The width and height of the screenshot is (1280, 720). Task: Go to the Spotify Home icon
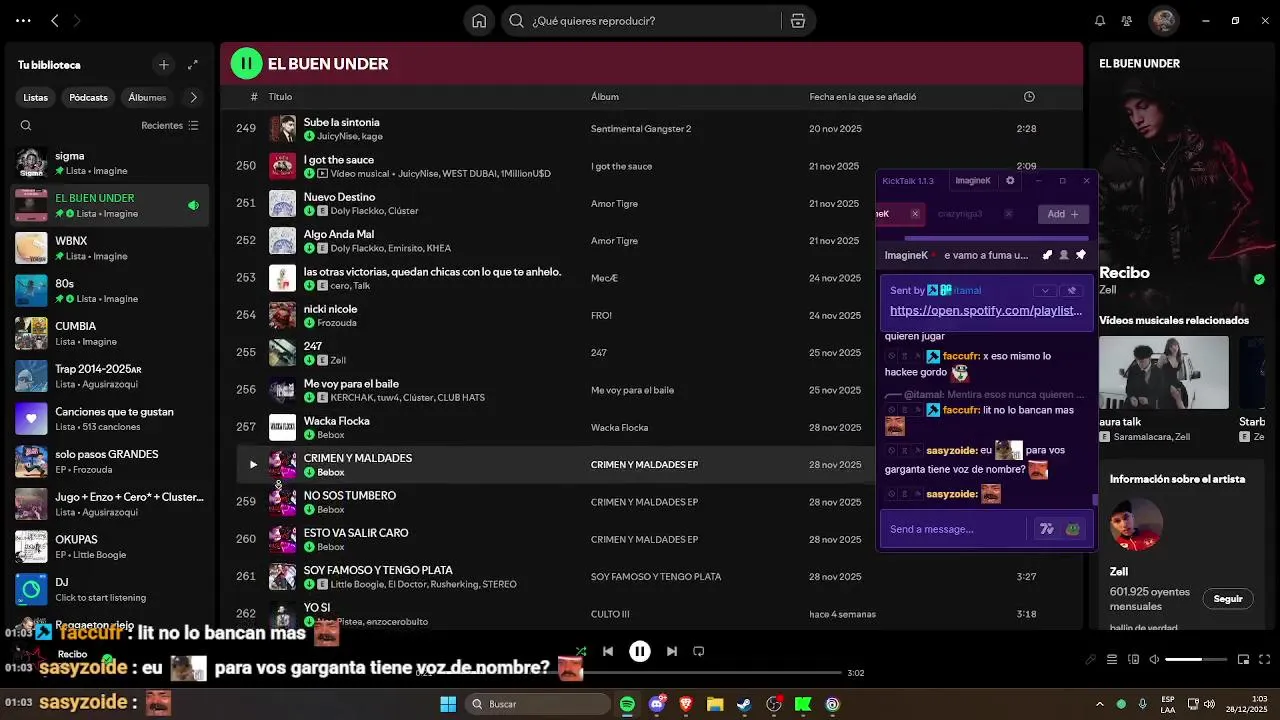point(479,21)
